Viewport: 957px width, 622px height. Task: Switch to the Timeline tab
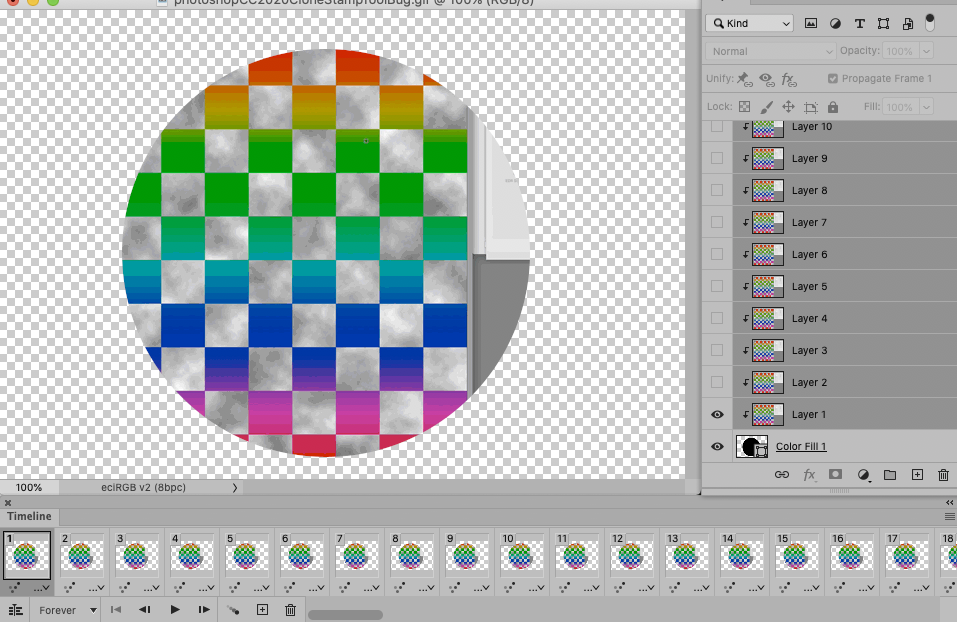[x=29, y=516]
